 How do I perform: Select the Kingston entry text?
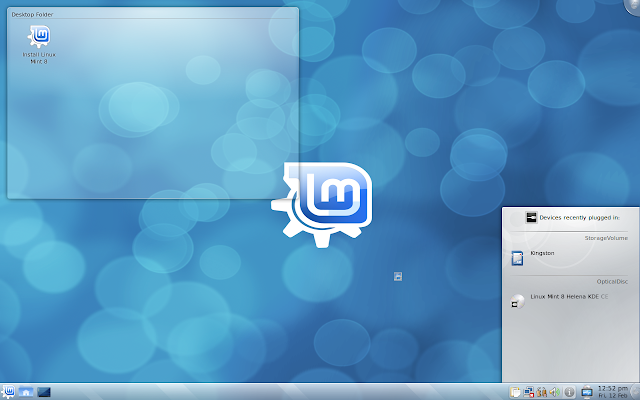(x=542, y=253)
